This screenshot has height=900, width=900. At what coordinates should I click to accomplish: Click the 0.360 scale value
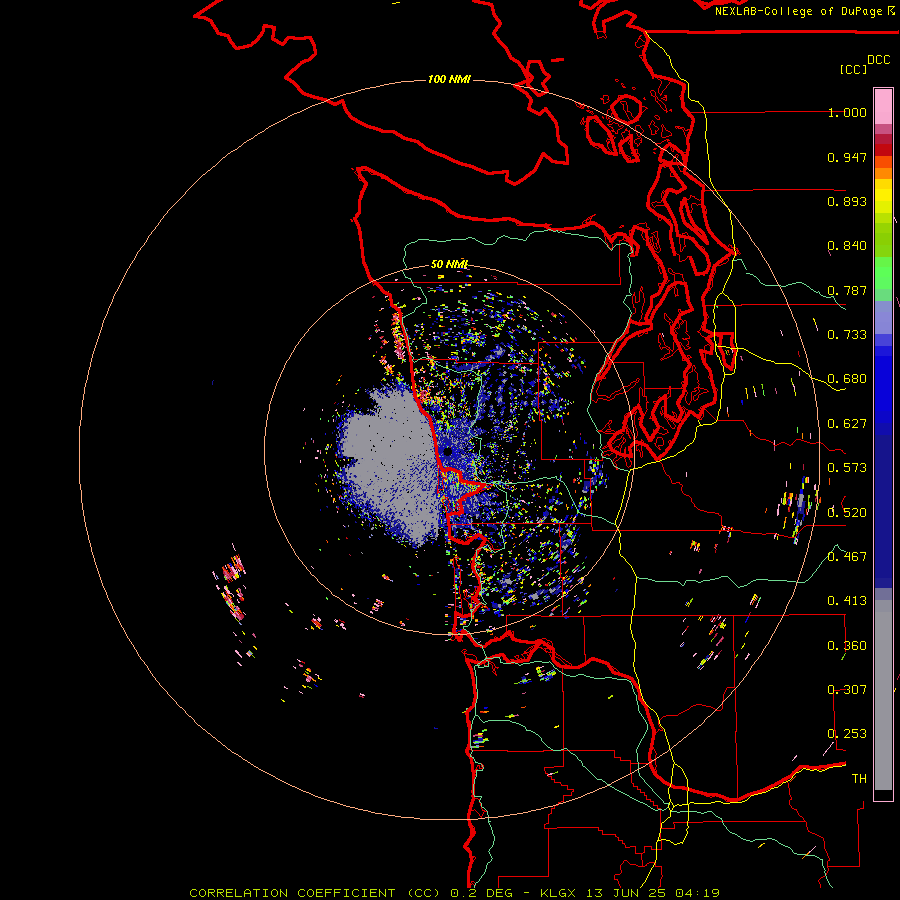pyautogui.click(x=847, y=646)
